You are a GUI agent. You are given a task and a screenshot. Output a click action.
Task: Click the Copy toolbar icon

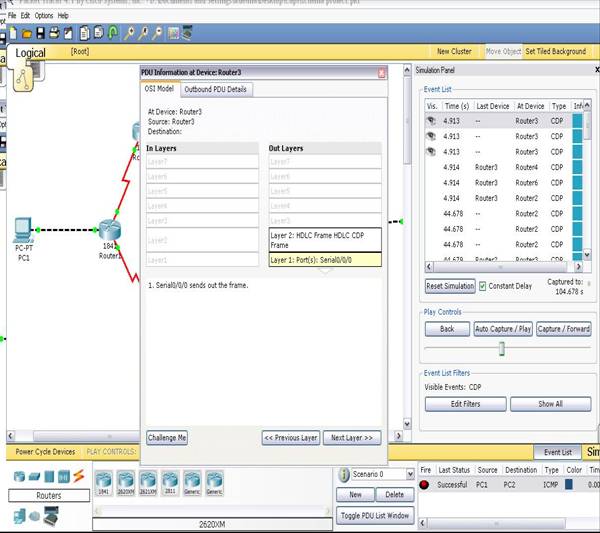(85, 34)
